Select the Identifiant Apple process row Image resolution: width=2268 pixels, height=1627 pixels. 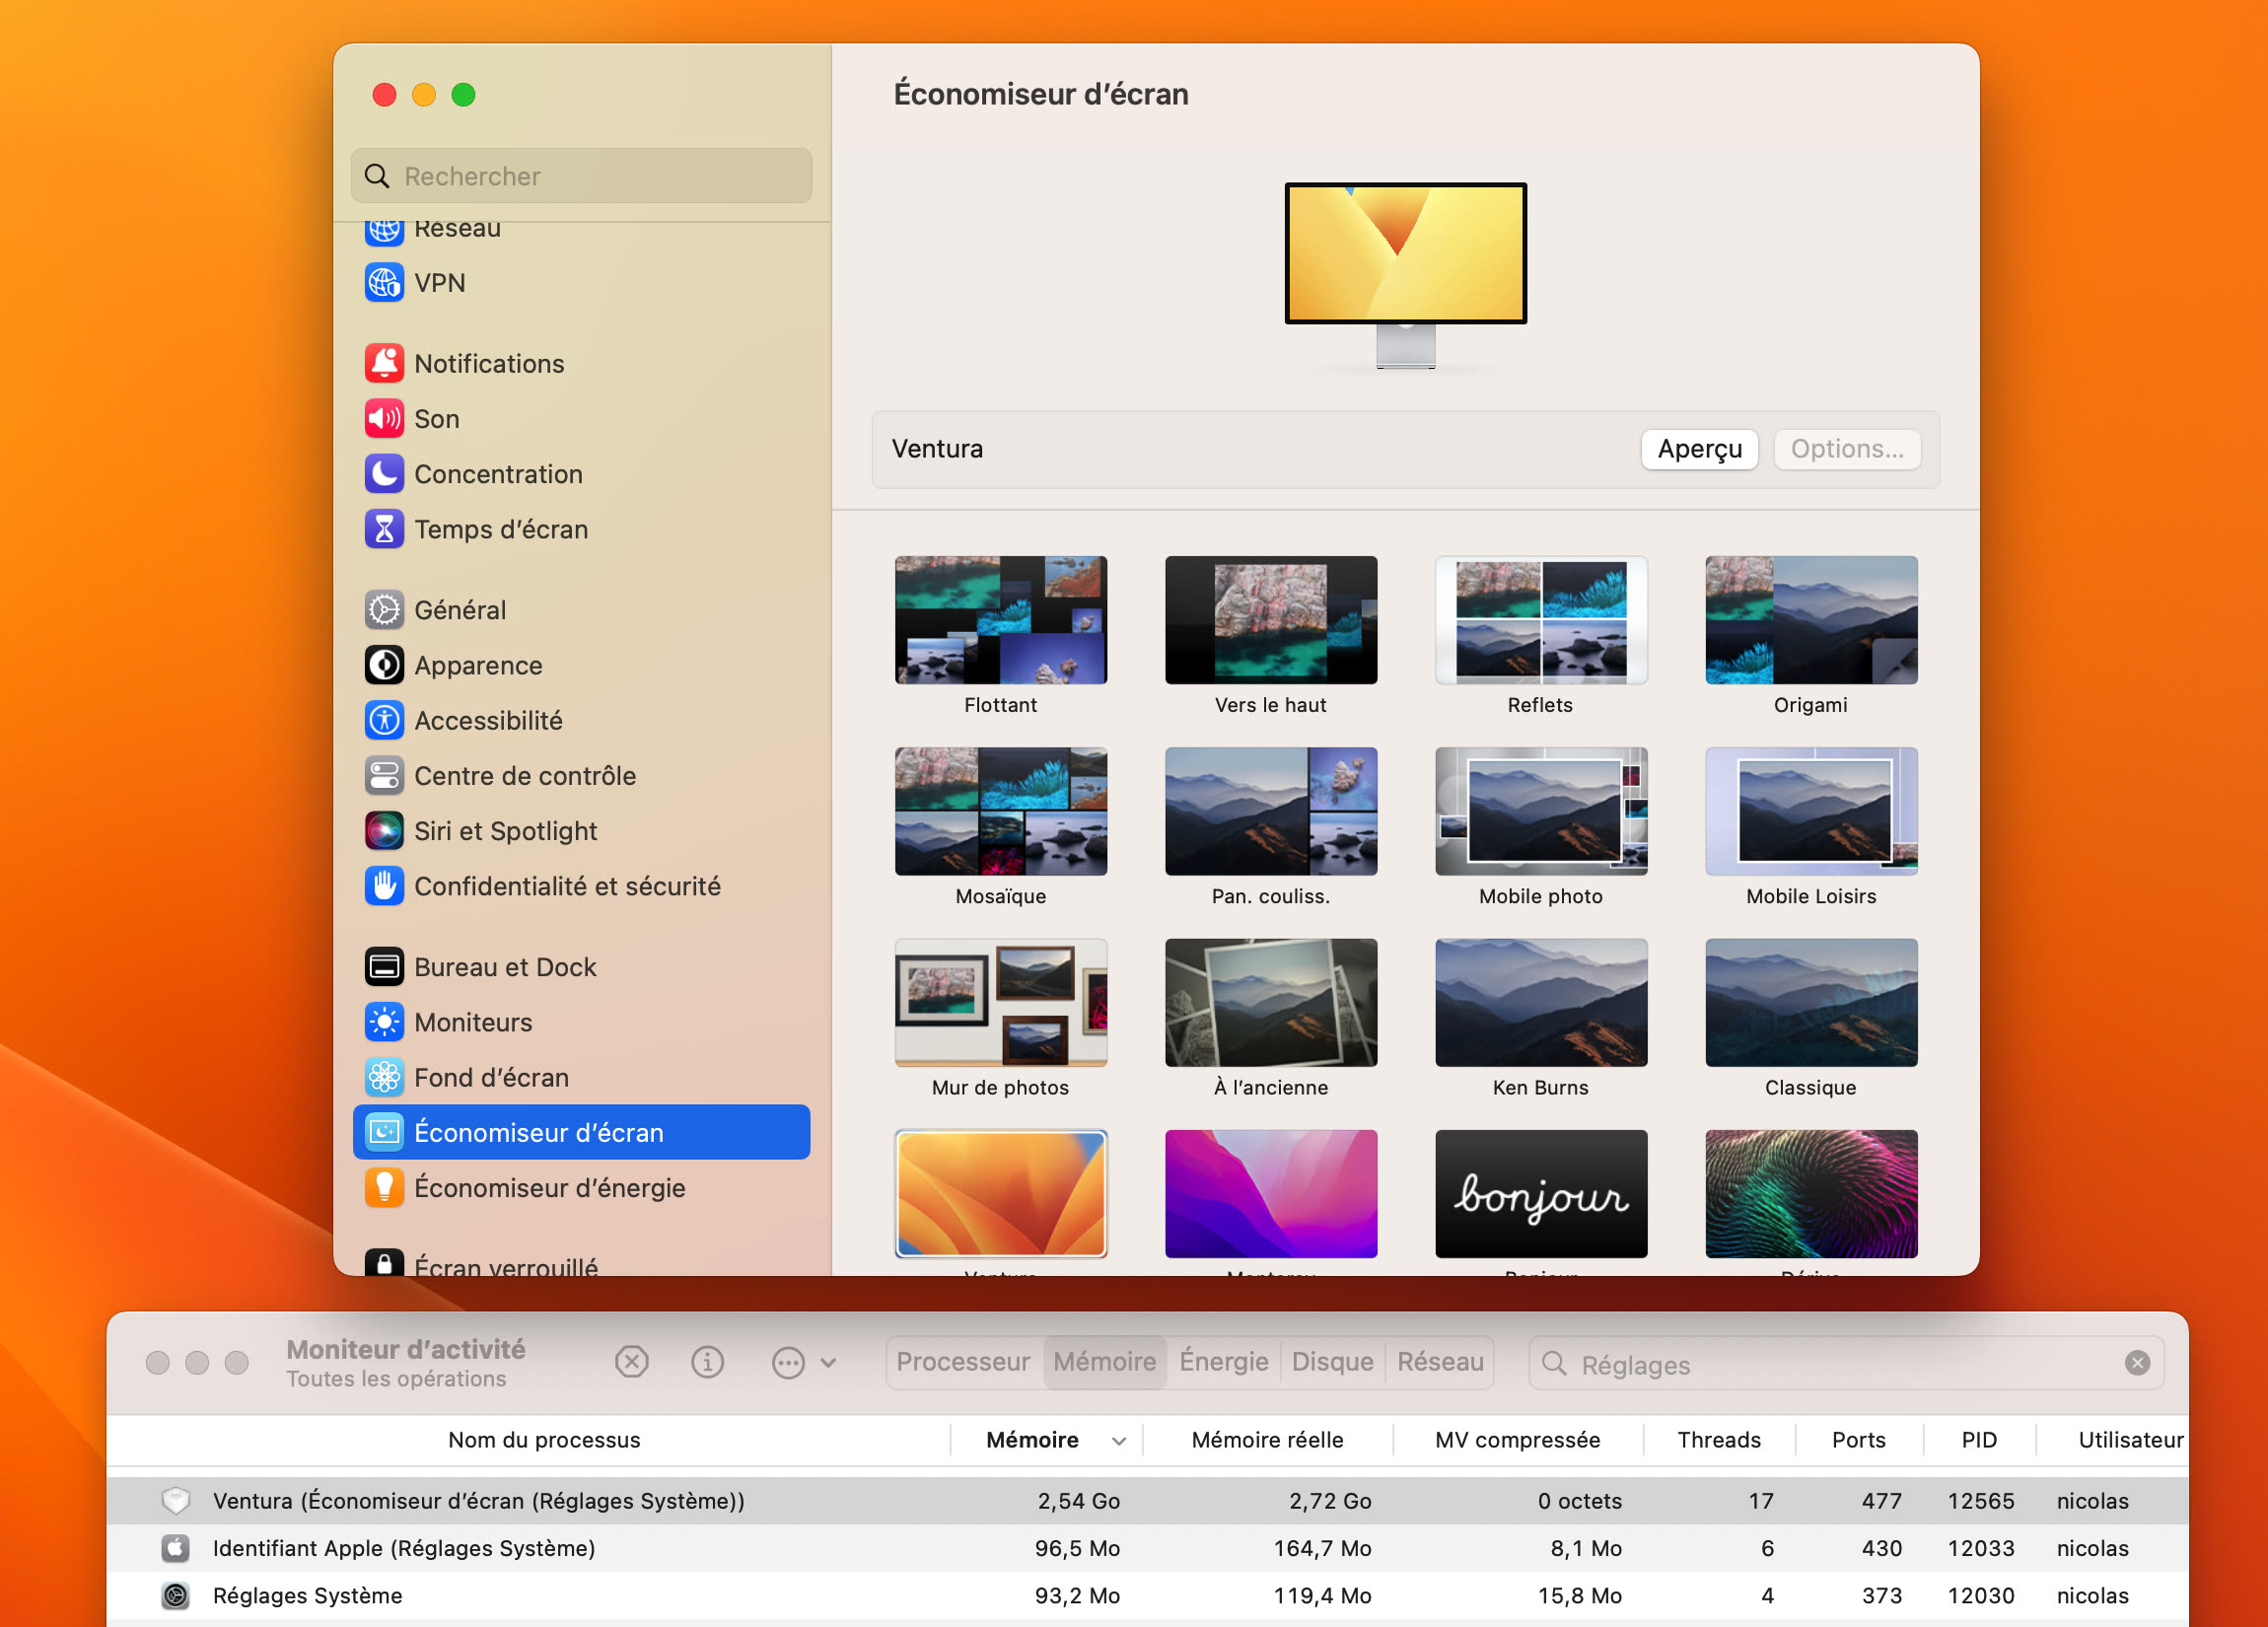click(x=1147, y=1548)
